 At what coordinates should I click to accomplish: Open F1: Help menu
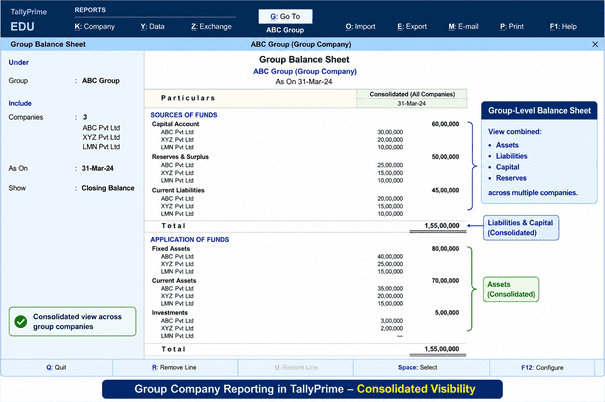pyautogui.click(x=563, y=27)
